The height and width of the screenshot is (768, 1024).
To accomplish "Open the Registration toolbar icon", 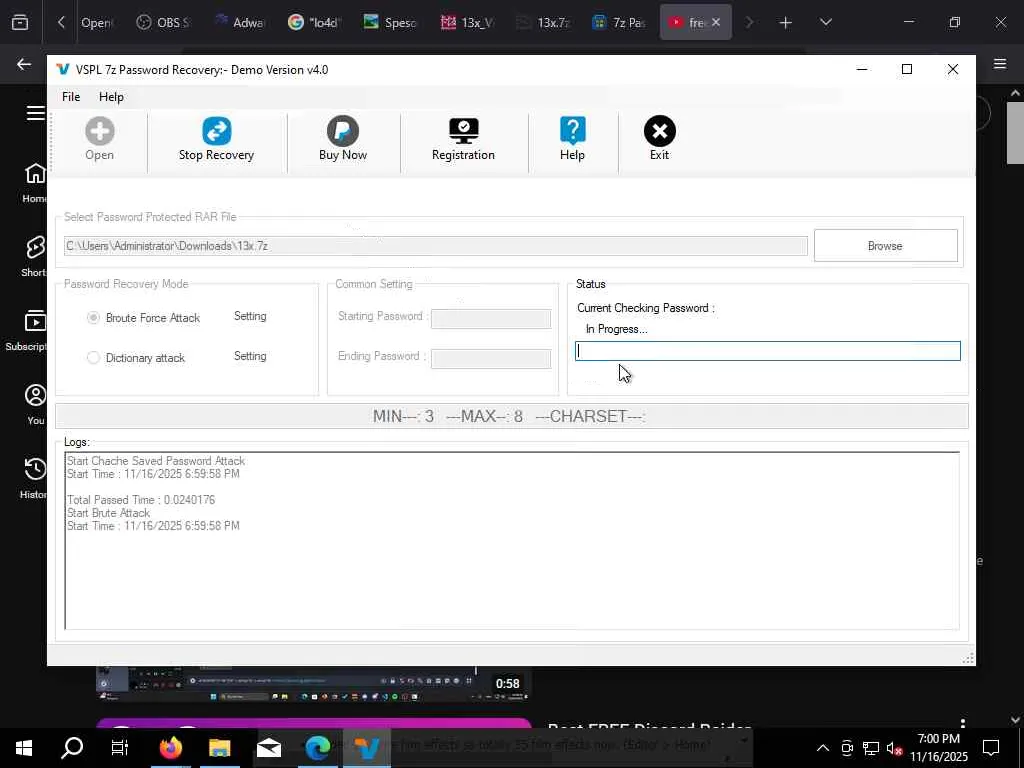I will pyautogui.click(x=463, y=139).
